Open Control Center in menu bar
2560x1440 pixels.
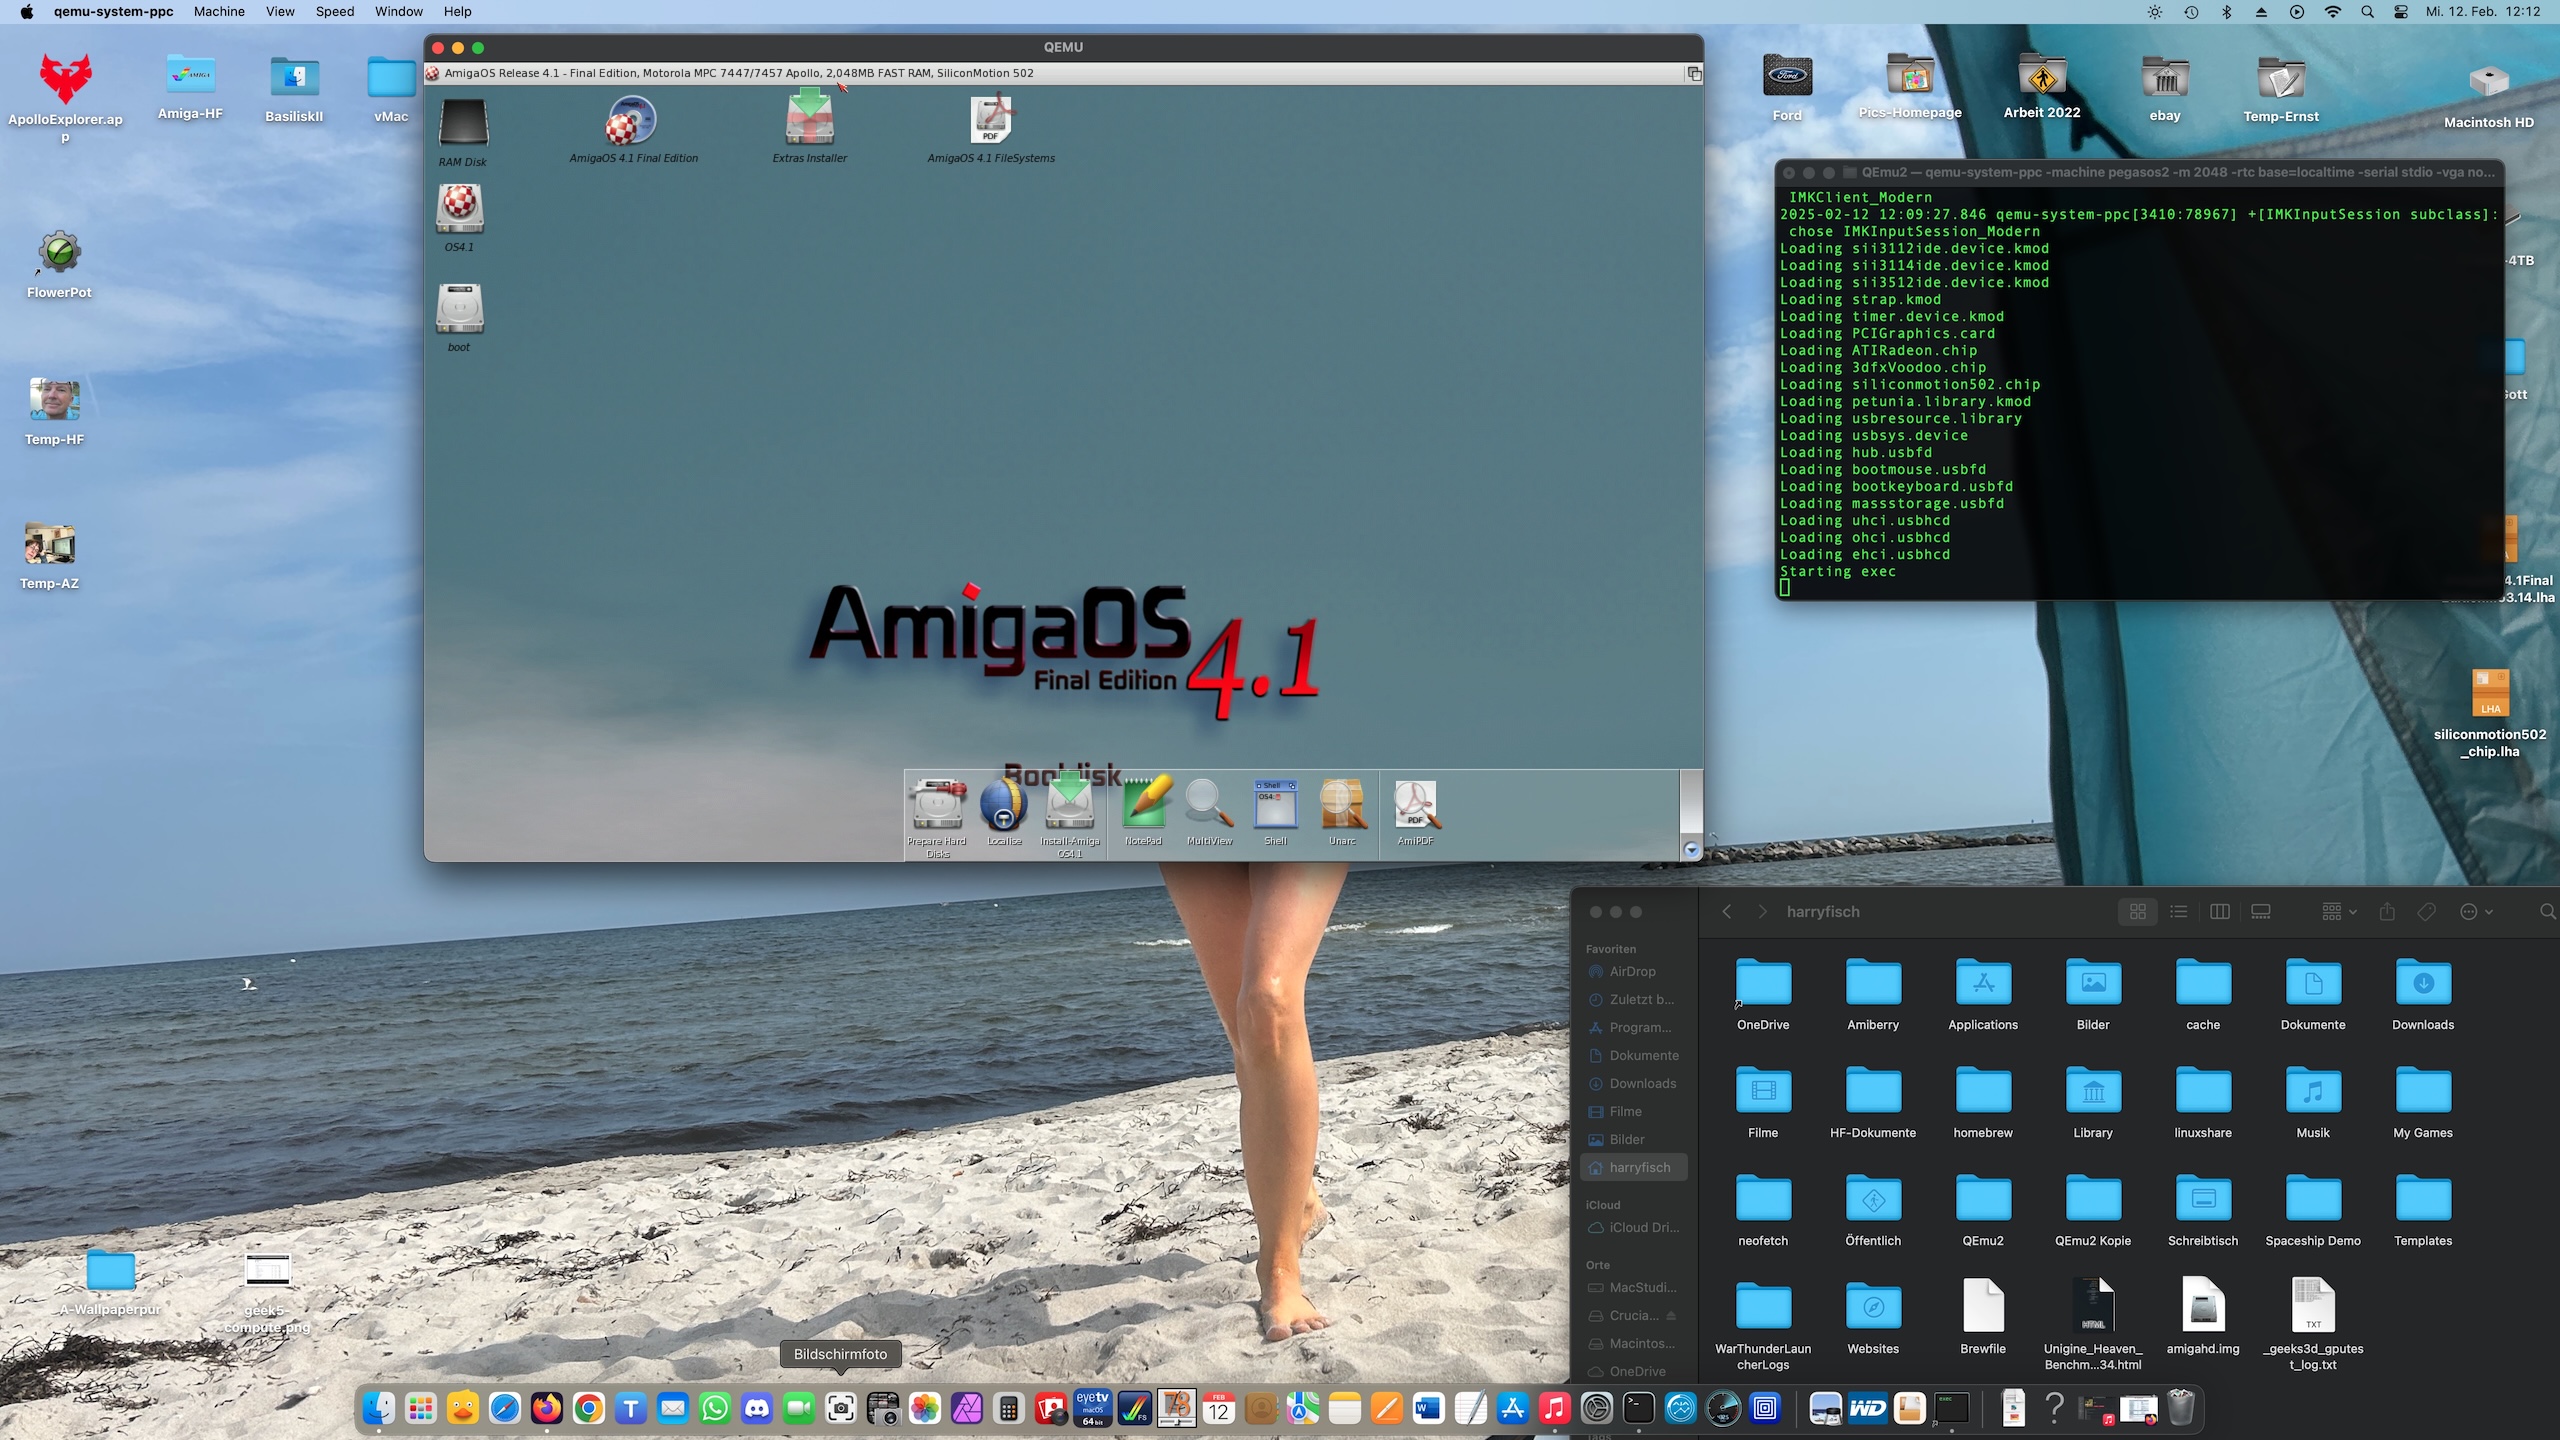pos(2401,12)
